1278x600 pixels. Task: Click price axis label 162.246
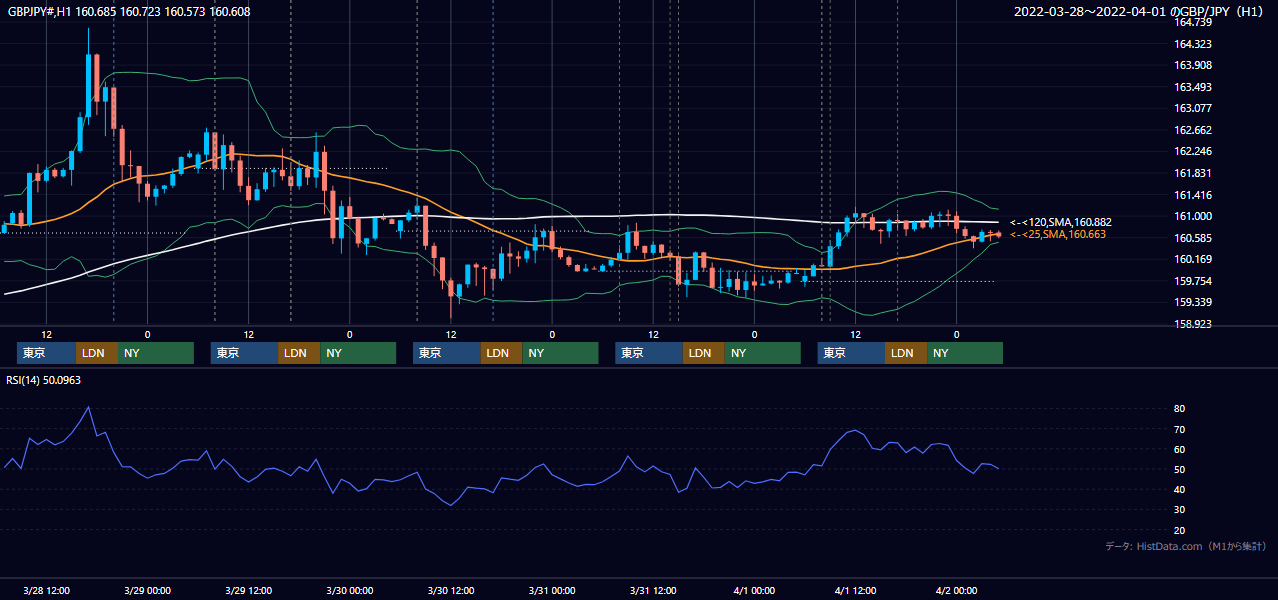click(1192, 152)
